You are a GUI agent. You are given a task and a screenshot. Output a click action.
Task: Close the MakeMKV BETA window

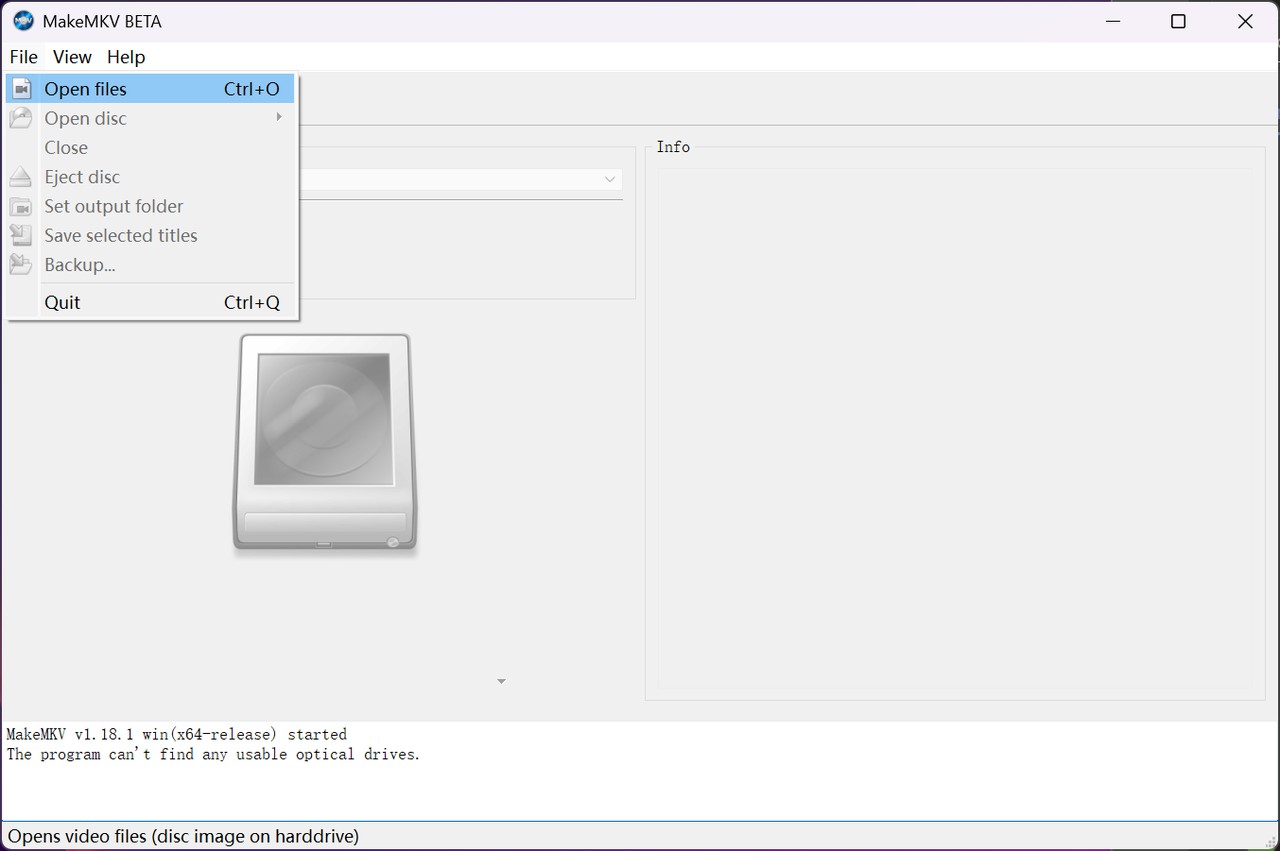pos(1245,21)
